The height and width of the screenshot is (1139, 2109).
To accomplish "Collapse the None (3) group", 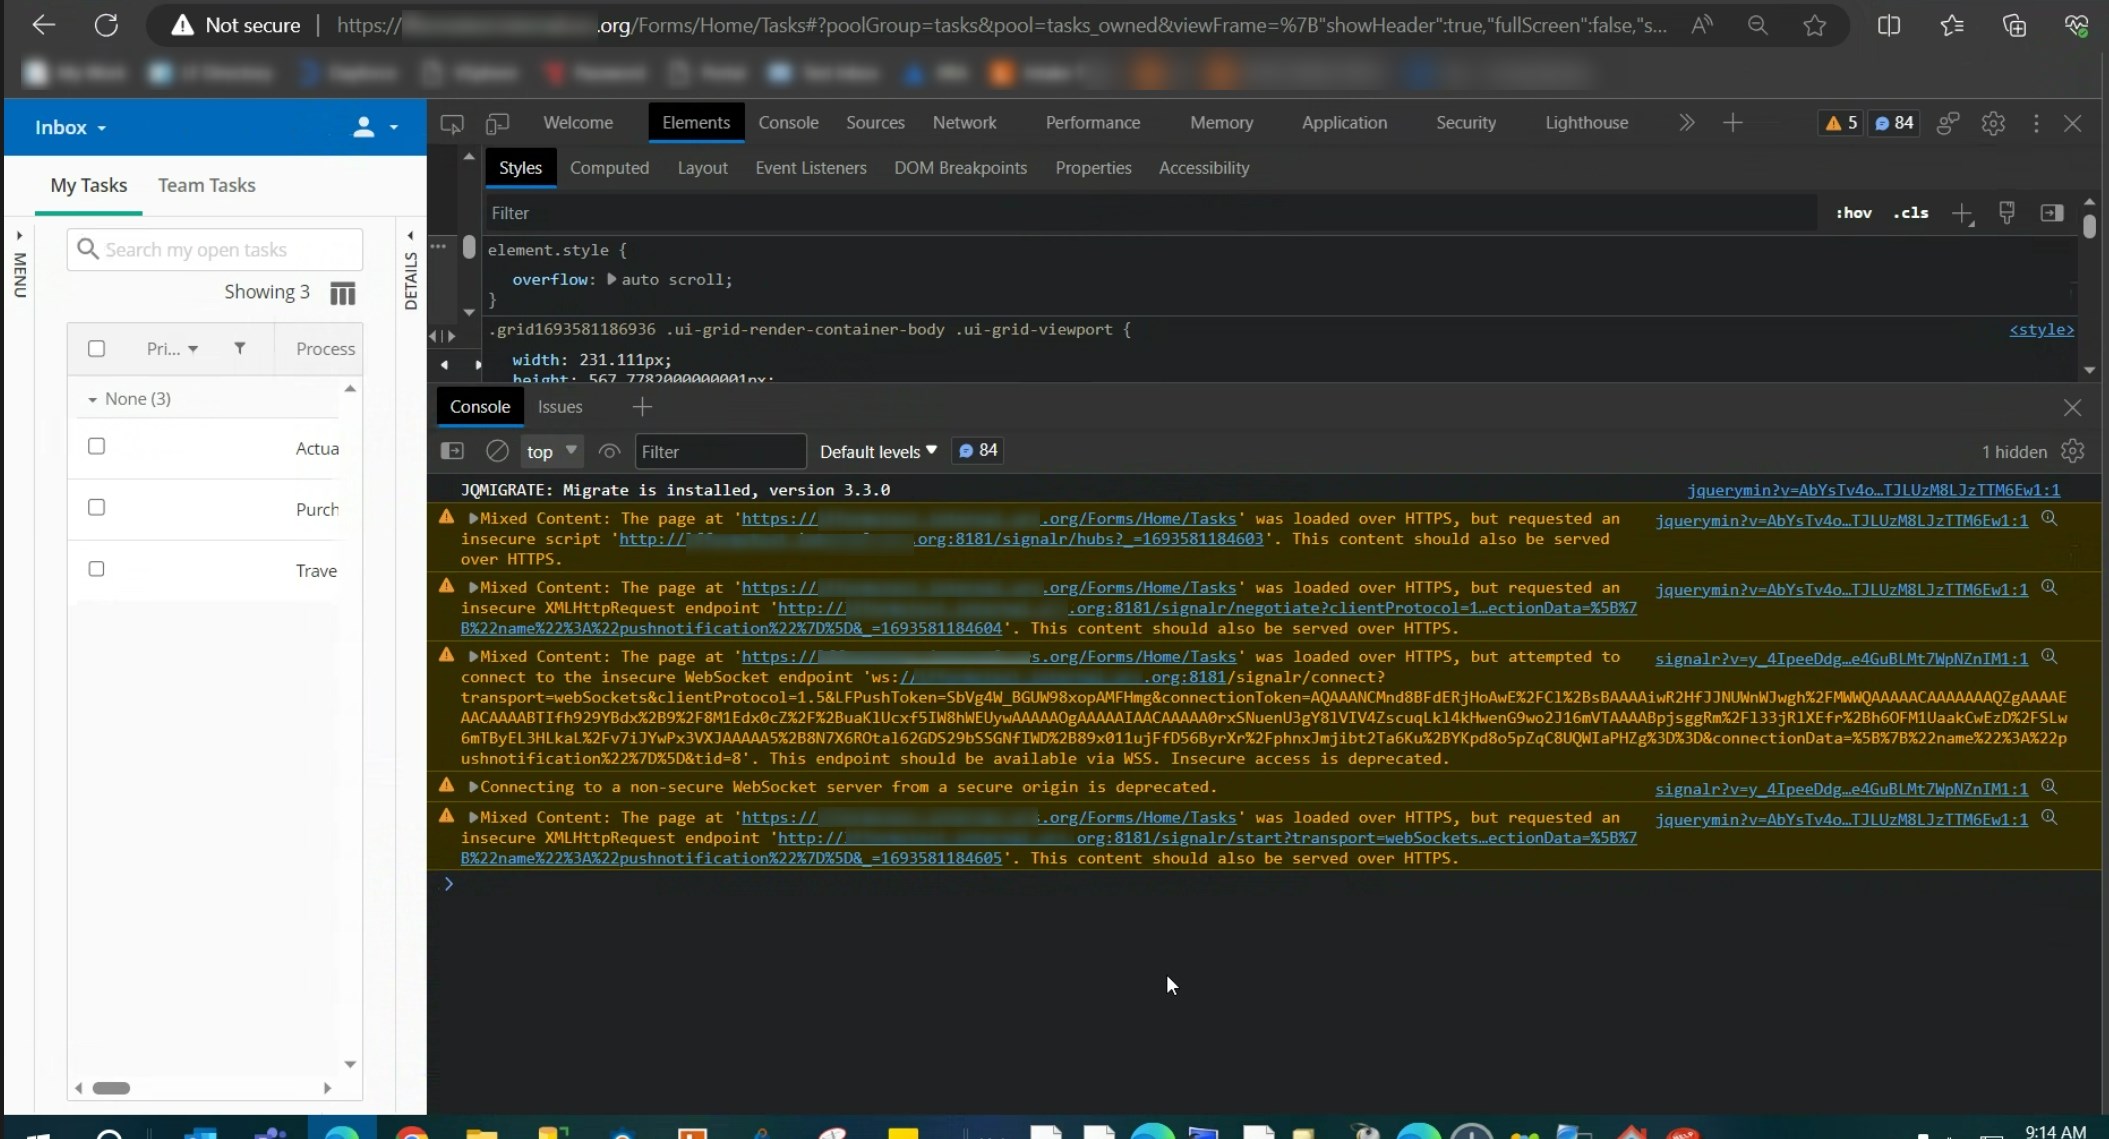I will pyautogui.click(x=92, y=399).
